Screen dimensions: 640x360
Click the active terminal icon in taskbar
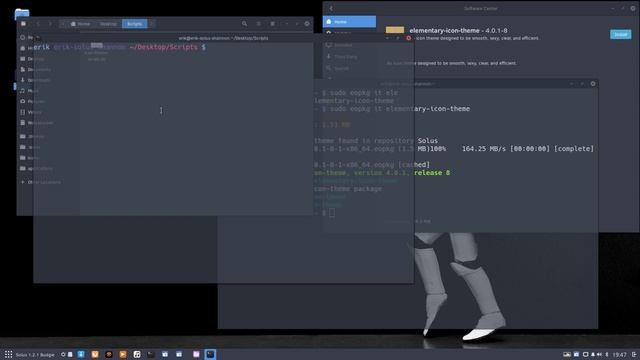point(210,354)
